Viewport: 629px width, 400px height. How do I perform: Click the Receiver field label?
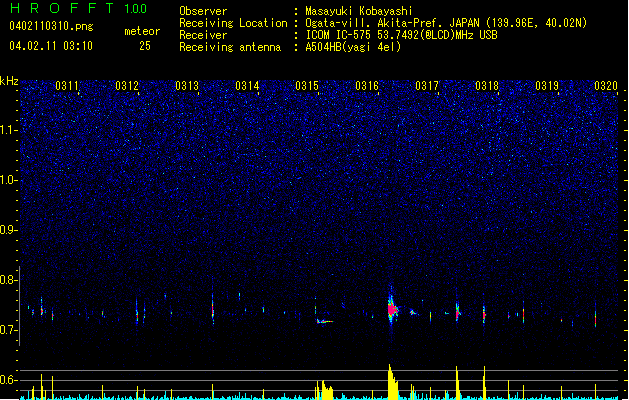pyautogui.click(x=203, y=35)
